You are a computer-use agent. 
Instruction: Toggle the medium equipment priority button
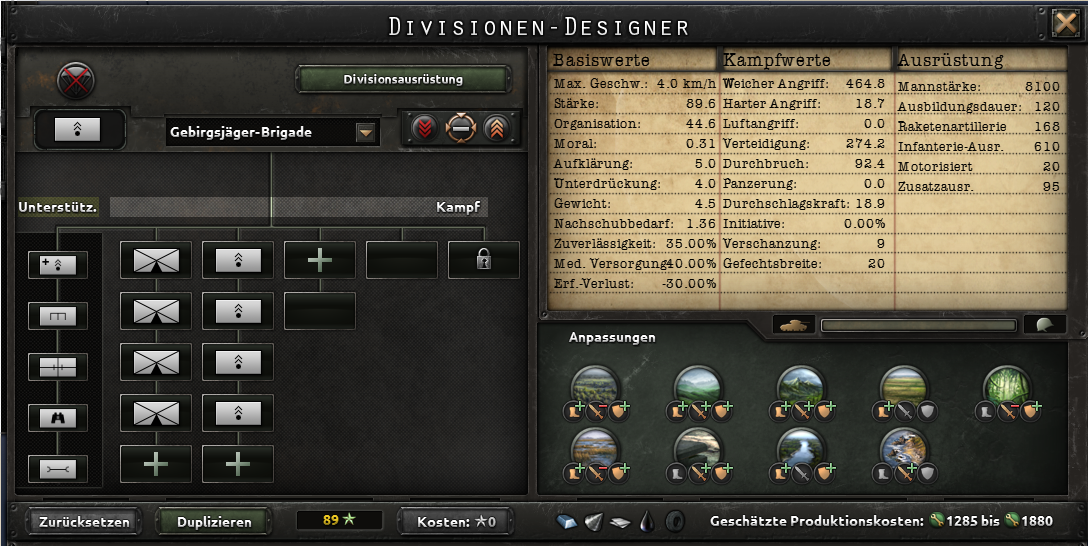[460, 128]
